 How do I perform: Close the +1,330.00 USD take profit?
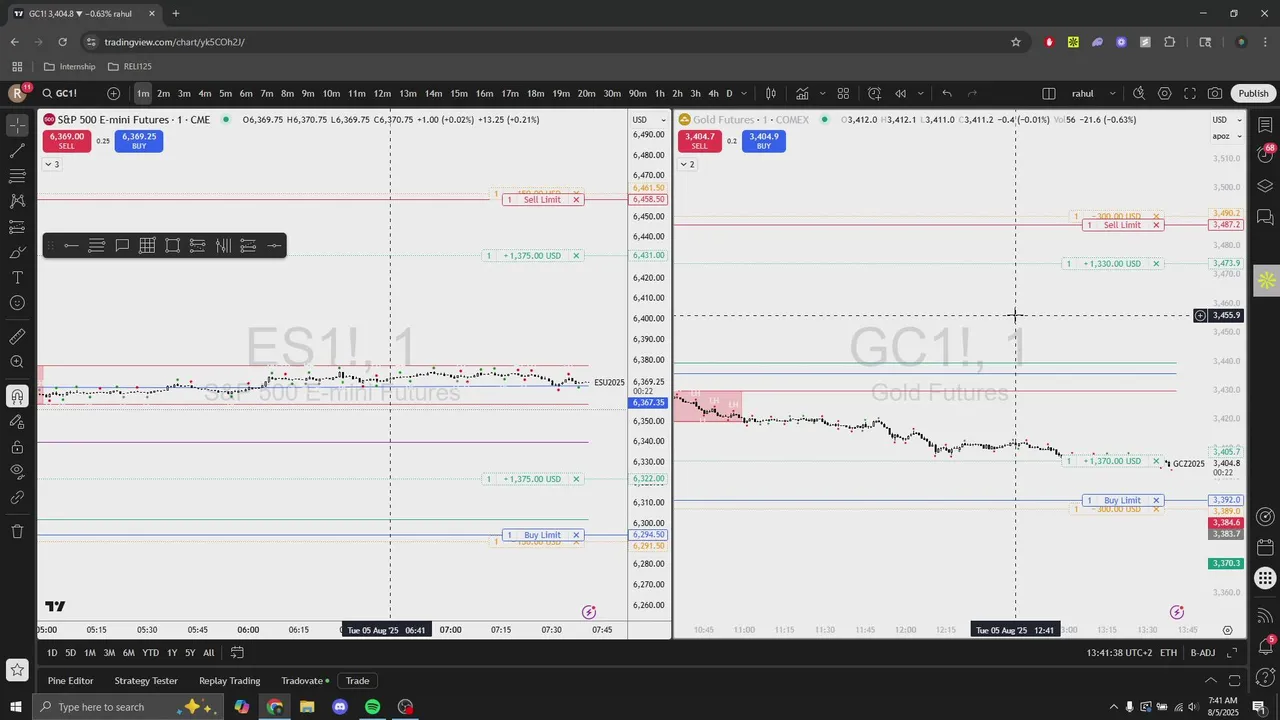[1157, 264]
